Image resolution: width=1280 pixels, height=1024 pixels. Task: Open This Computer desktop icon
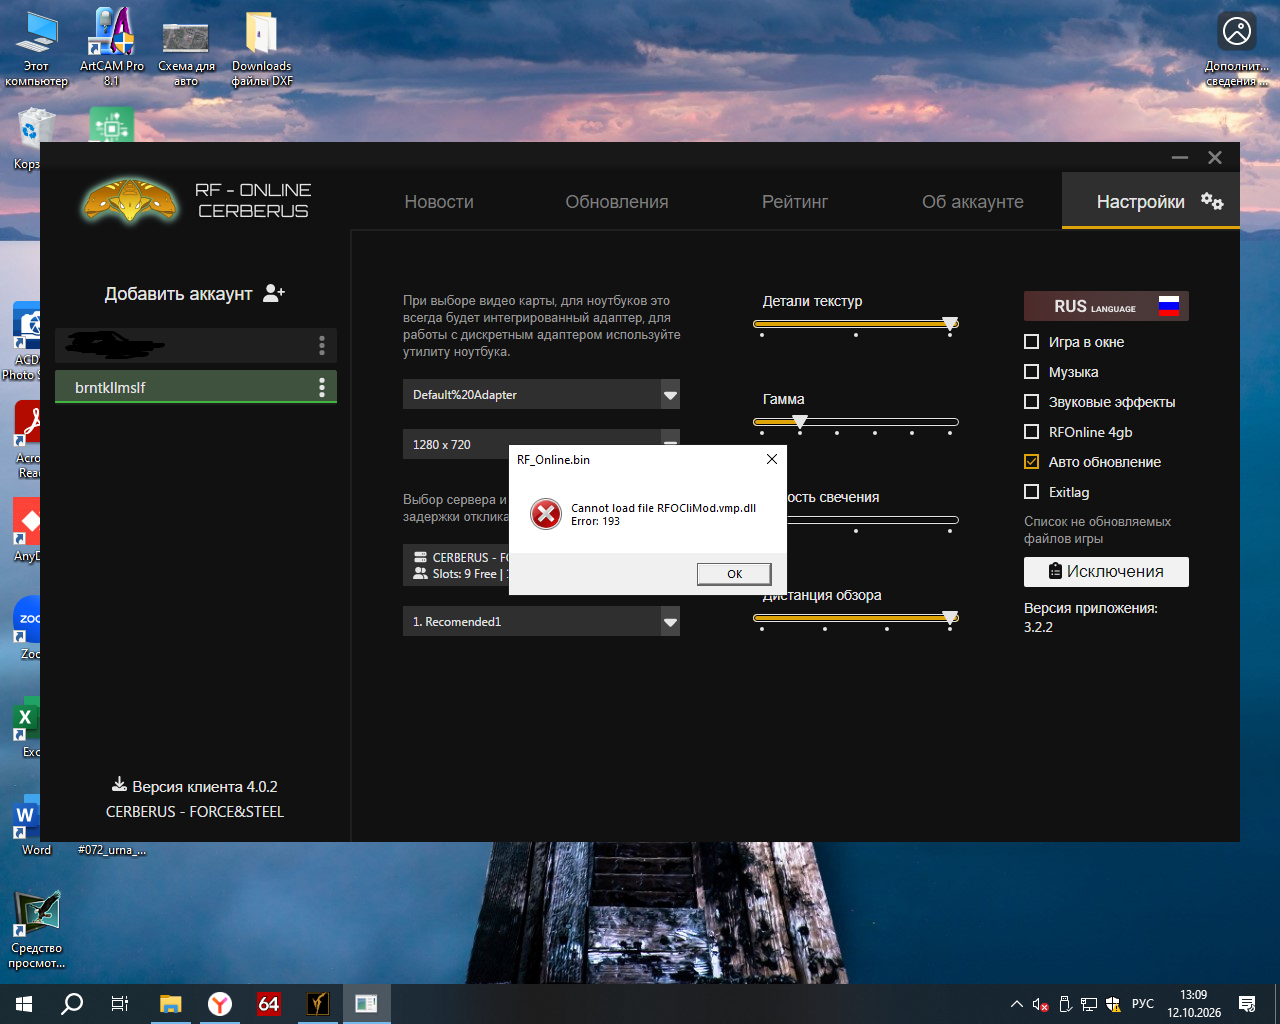(x=36, y=48)
